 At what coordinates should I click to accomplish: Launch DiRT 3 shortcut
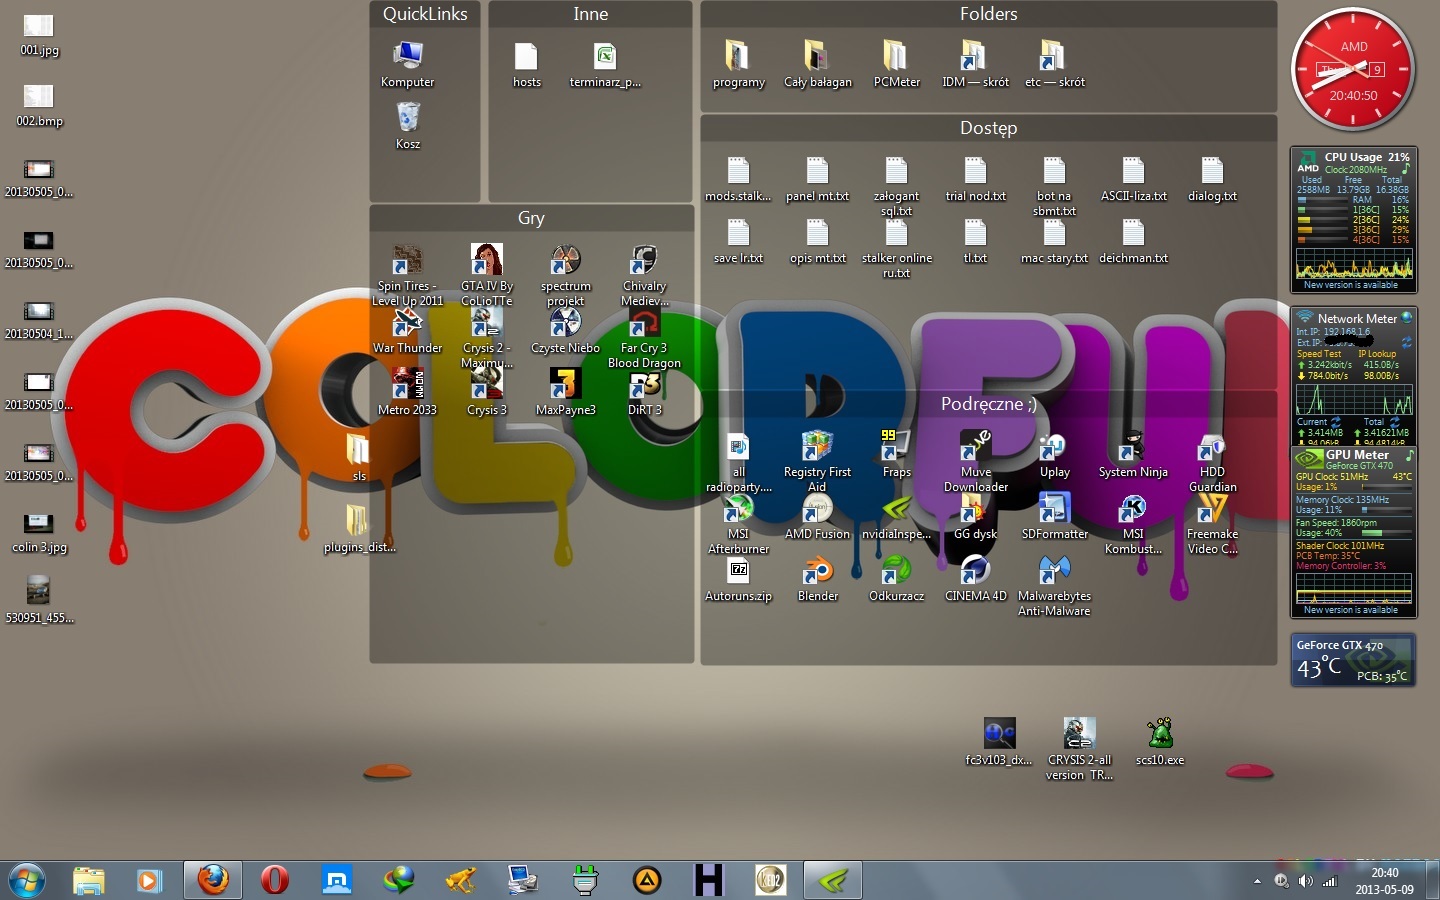pos(644,393)
